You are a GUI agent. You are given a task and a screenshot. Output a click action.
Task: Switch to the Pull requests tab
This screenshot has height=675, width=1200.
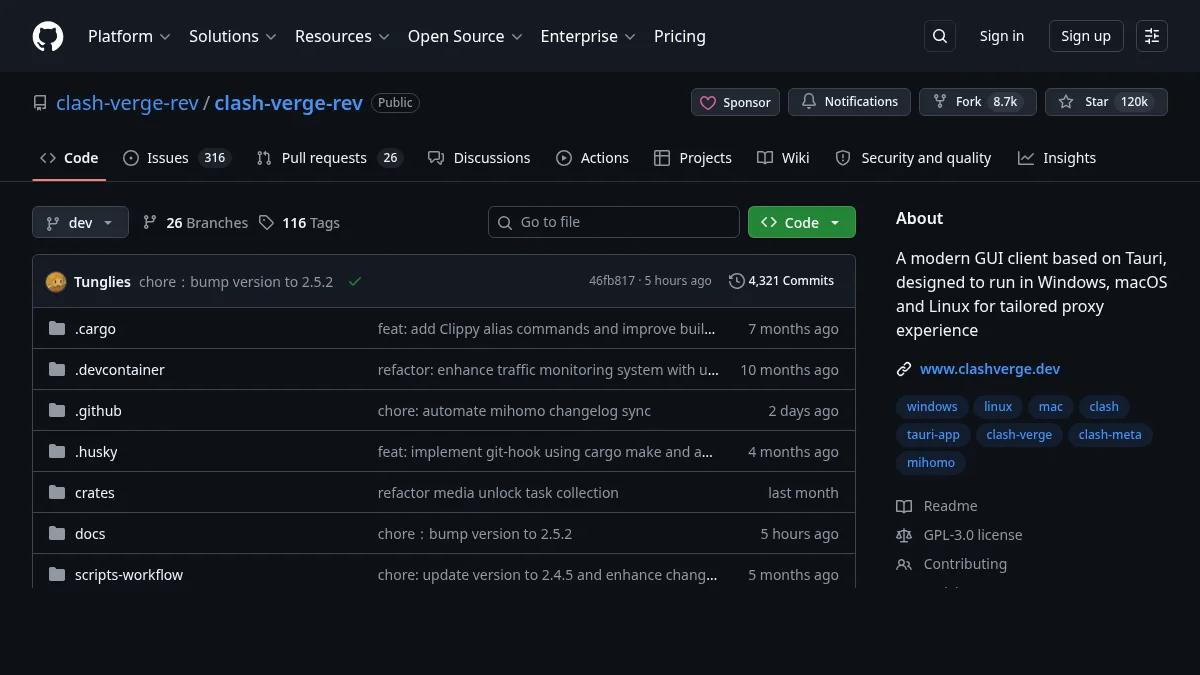coord(329,158)
